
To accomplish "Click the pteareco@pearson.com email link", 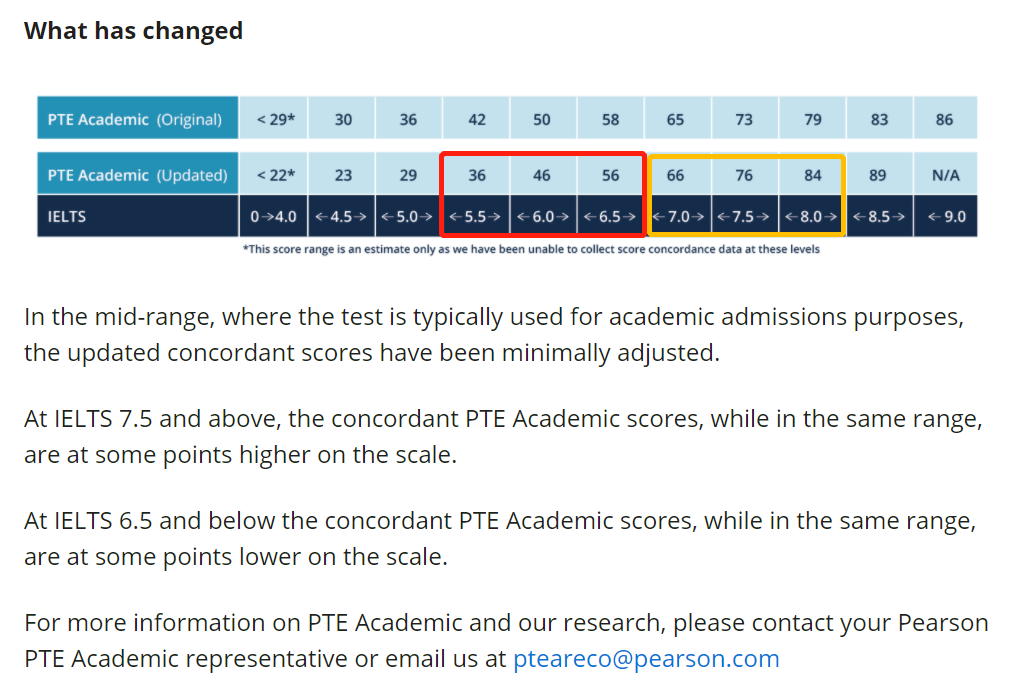I will (646, 659).
